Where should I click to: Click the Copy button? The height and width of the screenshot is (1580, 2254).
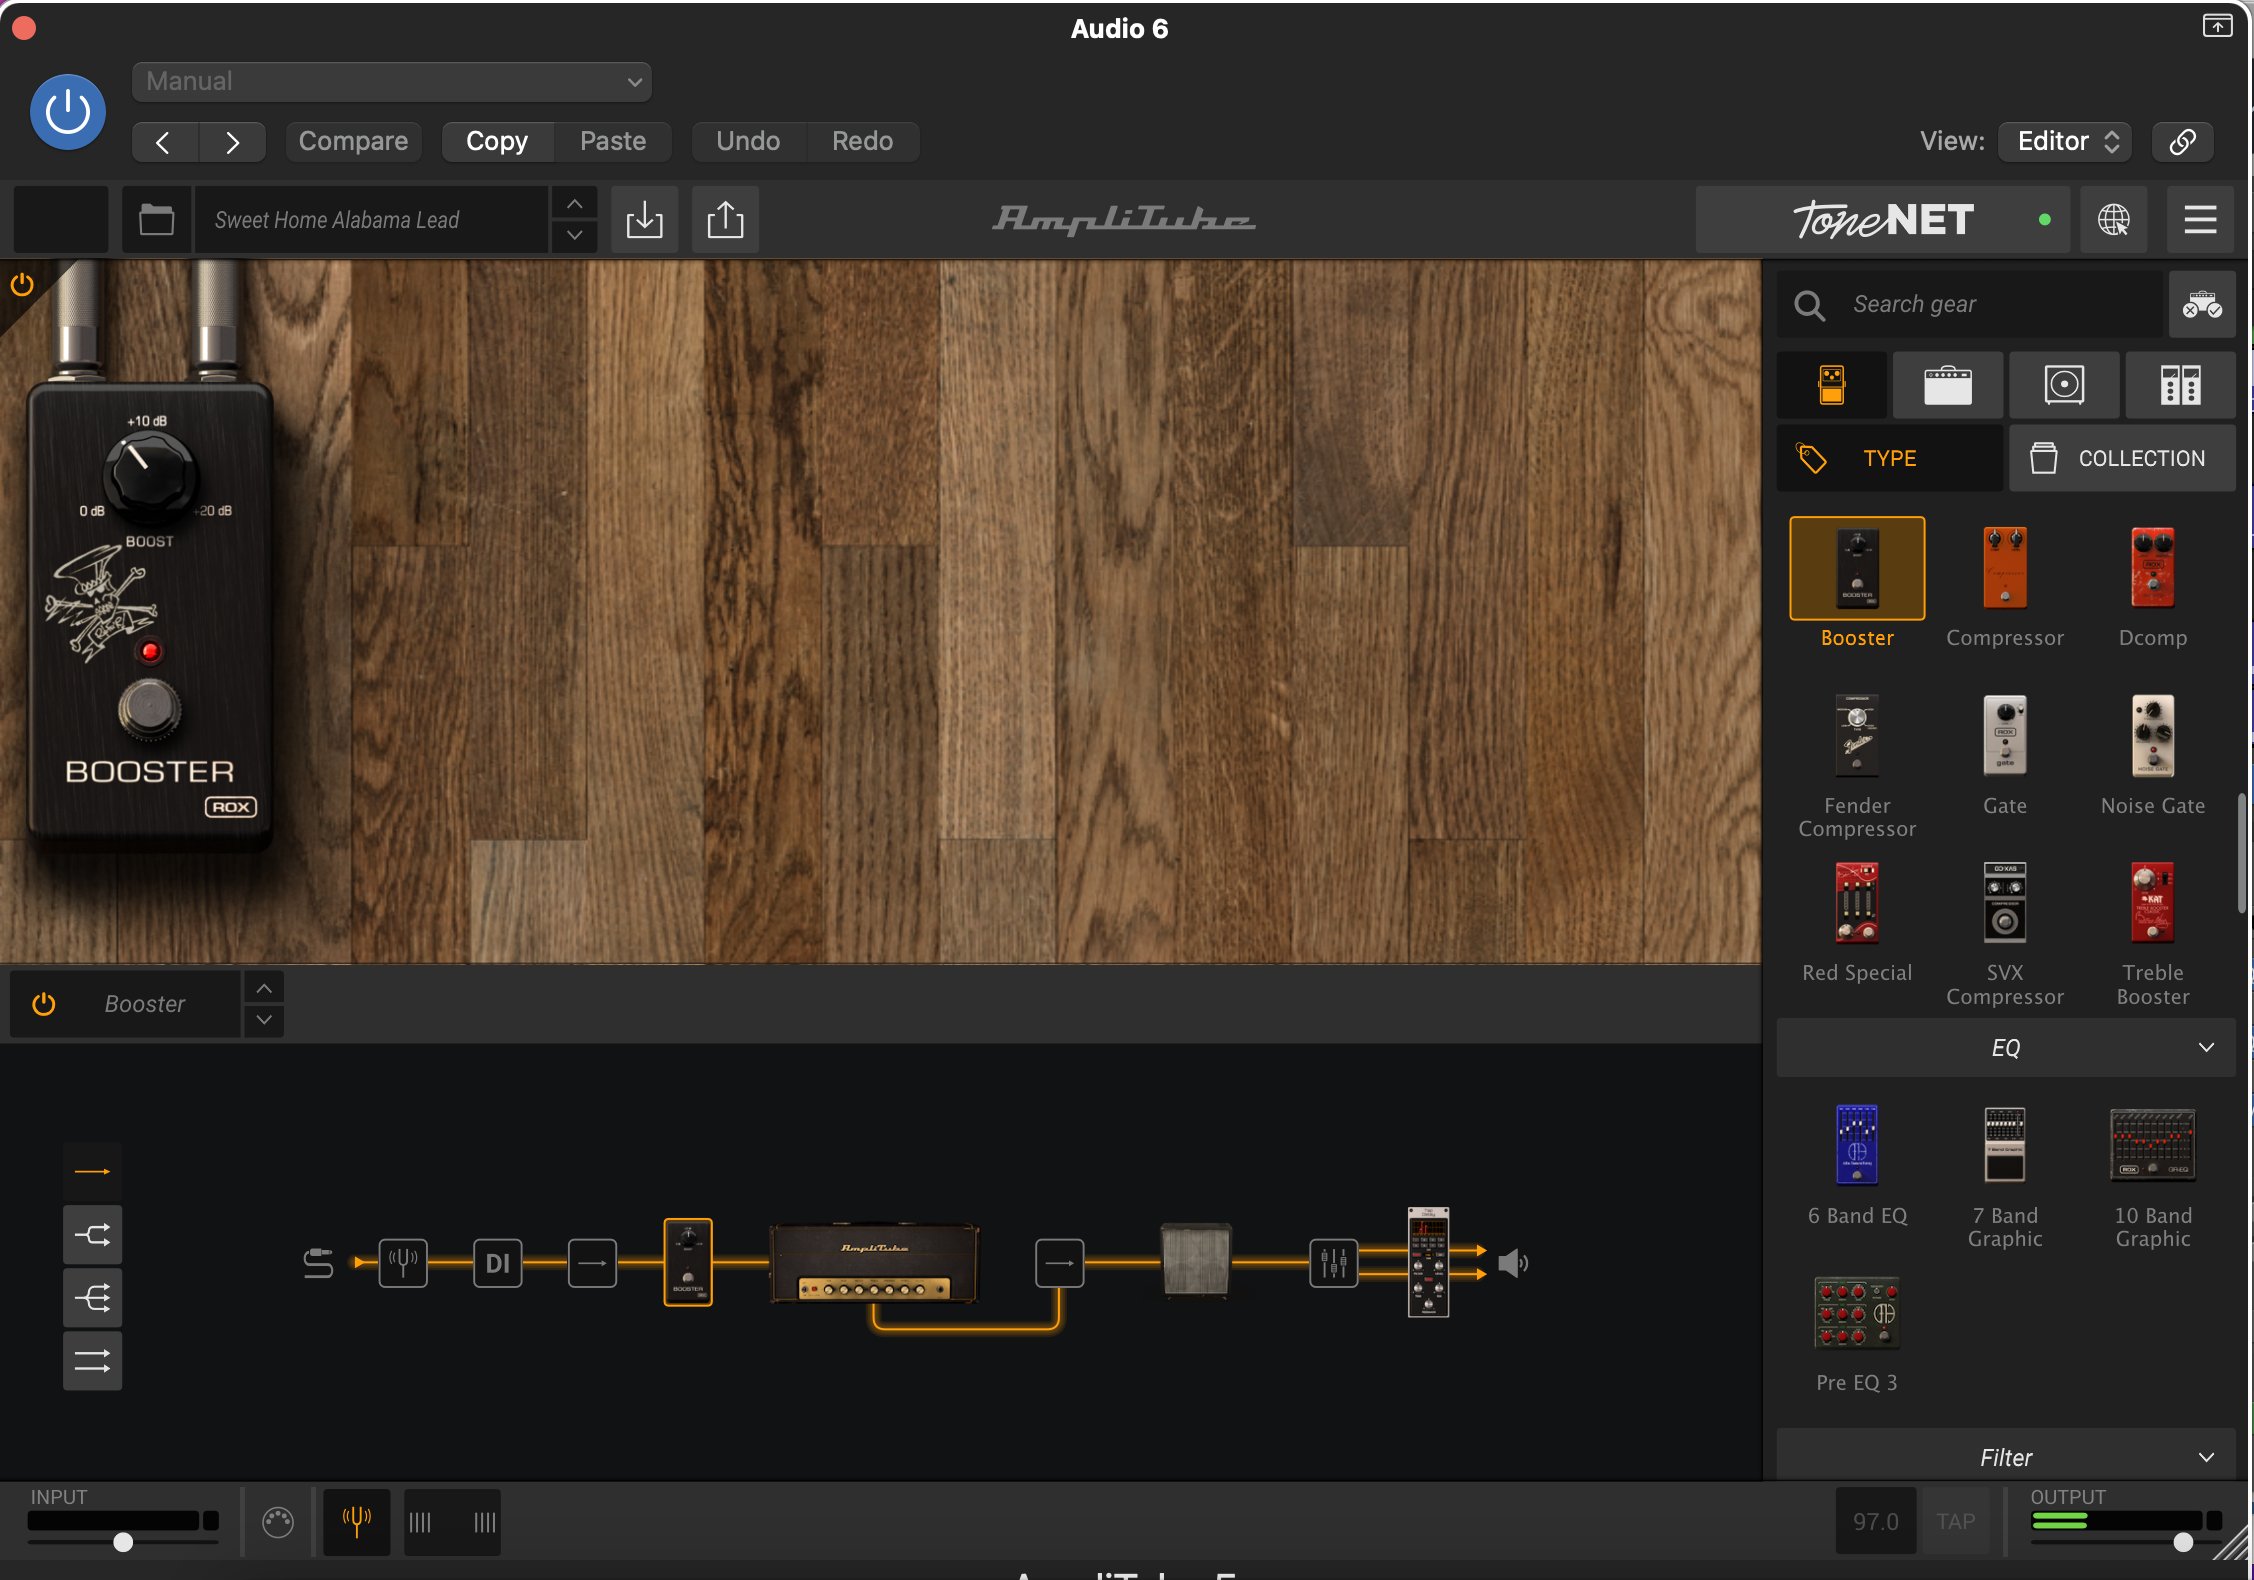(497, 142)
